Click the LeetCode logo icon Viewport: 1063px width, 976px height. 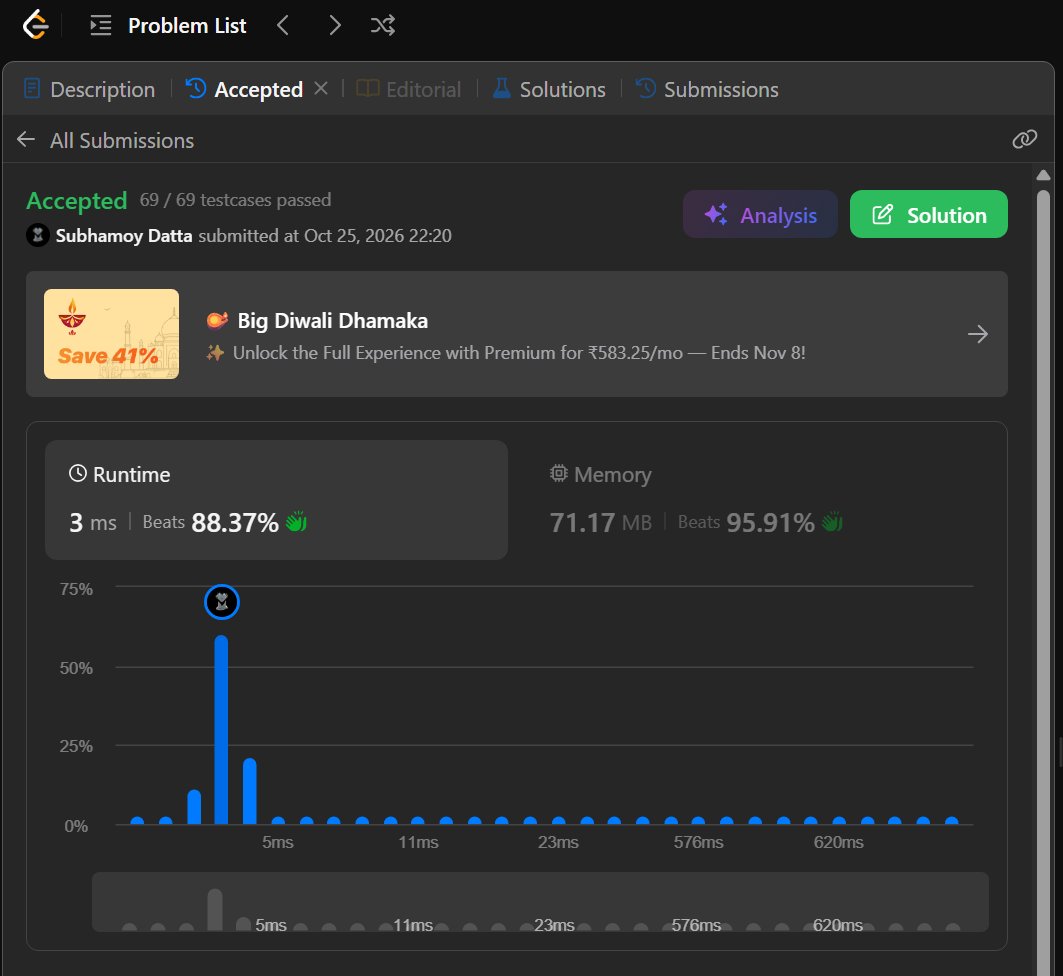[x=35, y=26]
